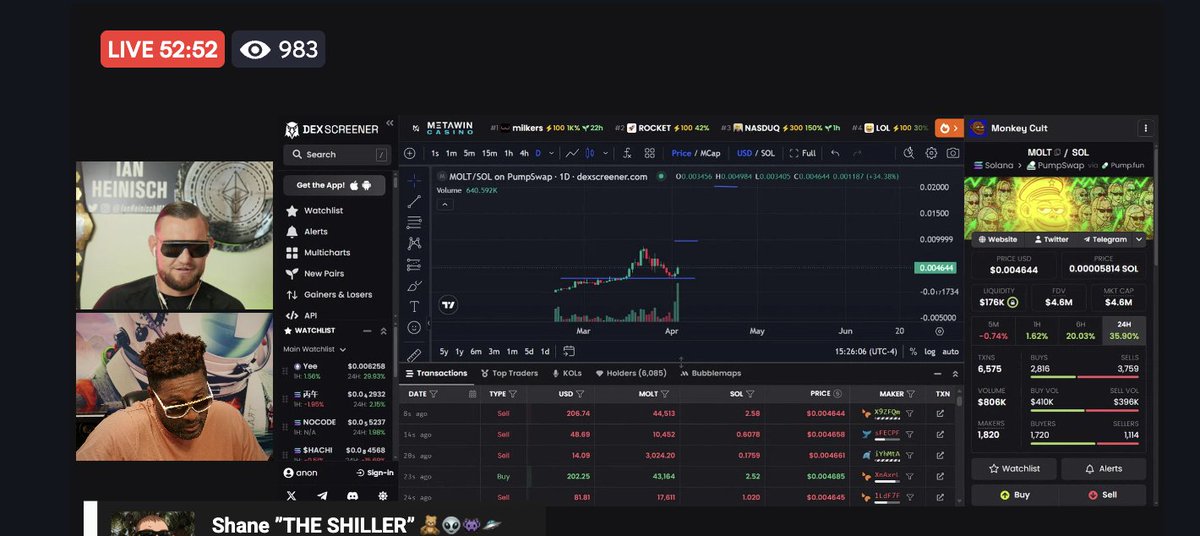The height and width of the screenshot is (536, 1200).
Task: Add pair with Watchlist button
Action: (1014, 468)
